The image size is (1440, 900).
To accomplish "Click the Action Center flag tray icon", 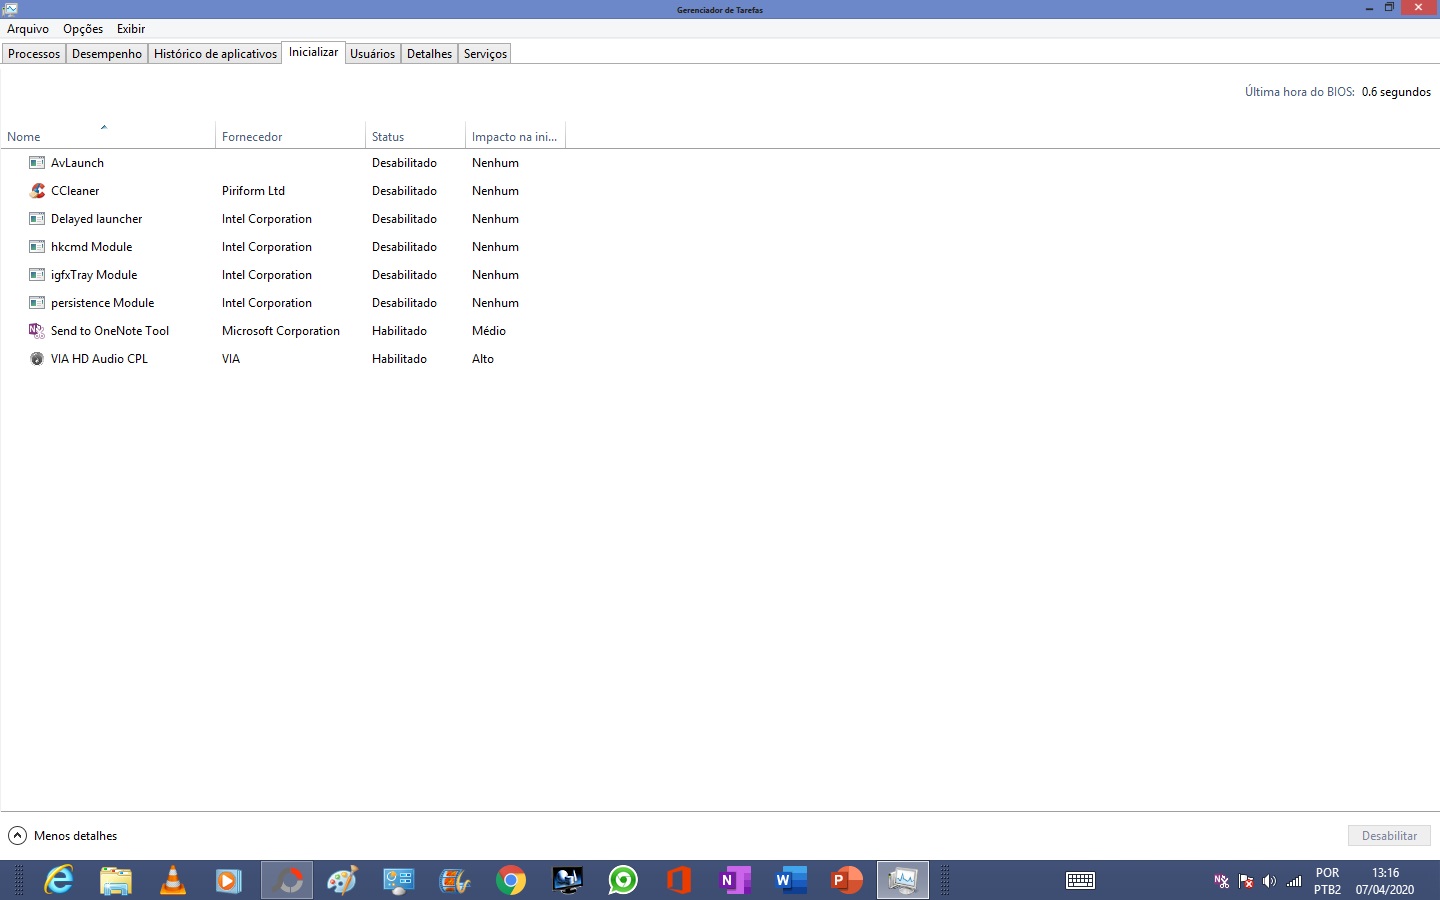I will (x=1246, y=881).
